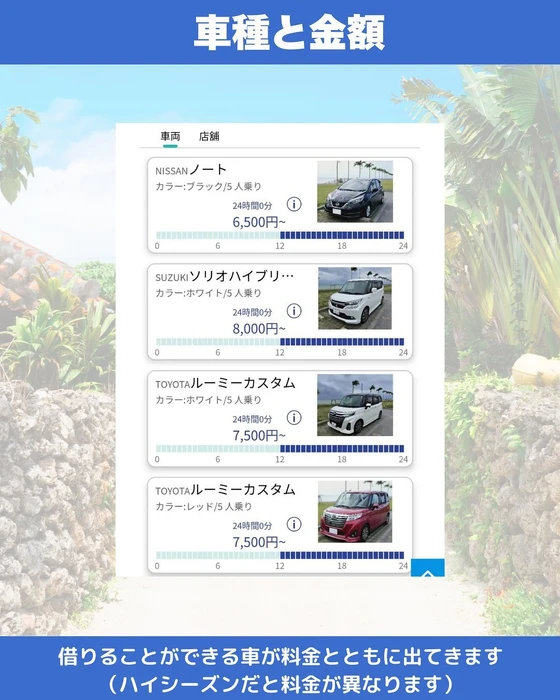This screenshot has width=560, height=700.
Task: Click the 7,500円~ price on the red ルーミー card
Action: (259, 542)
